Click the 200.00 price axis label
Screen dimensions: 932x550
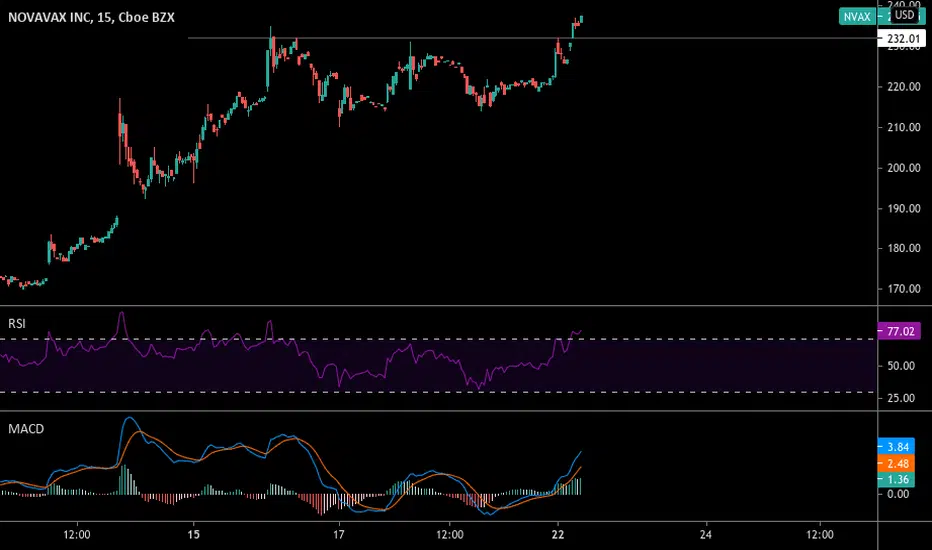[903, 168]
